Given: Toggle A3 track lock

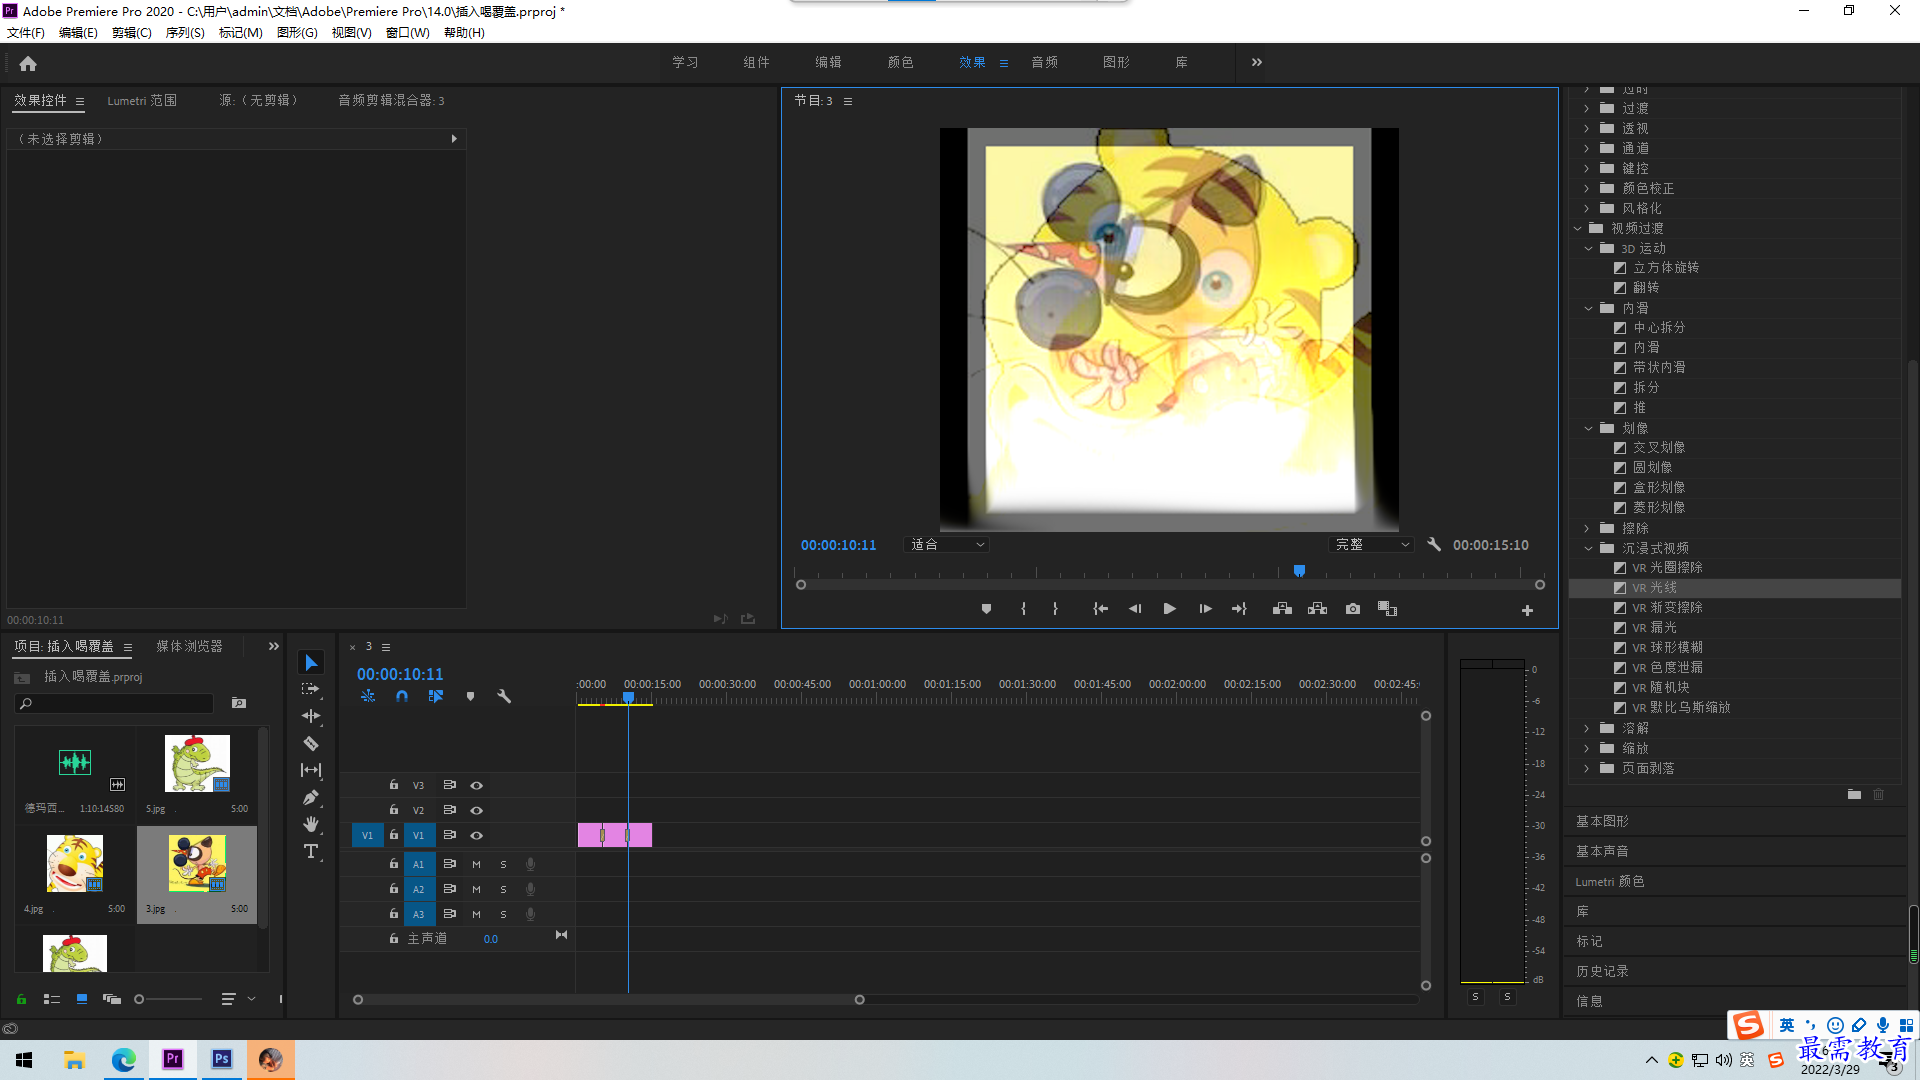Looking at the screenshot, I should (x=394, y=914).
